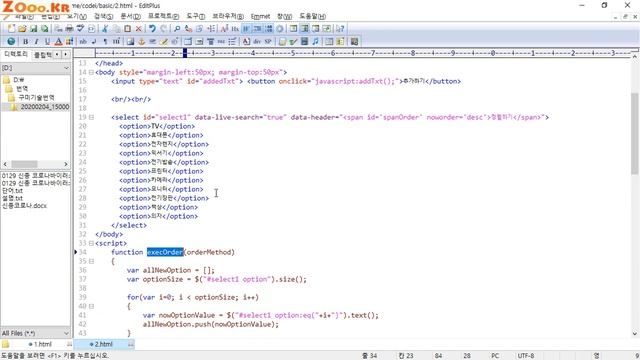The image size is (640, 360).
Task: Click the Cut scissors icon
Action: [x=105, y=29]
